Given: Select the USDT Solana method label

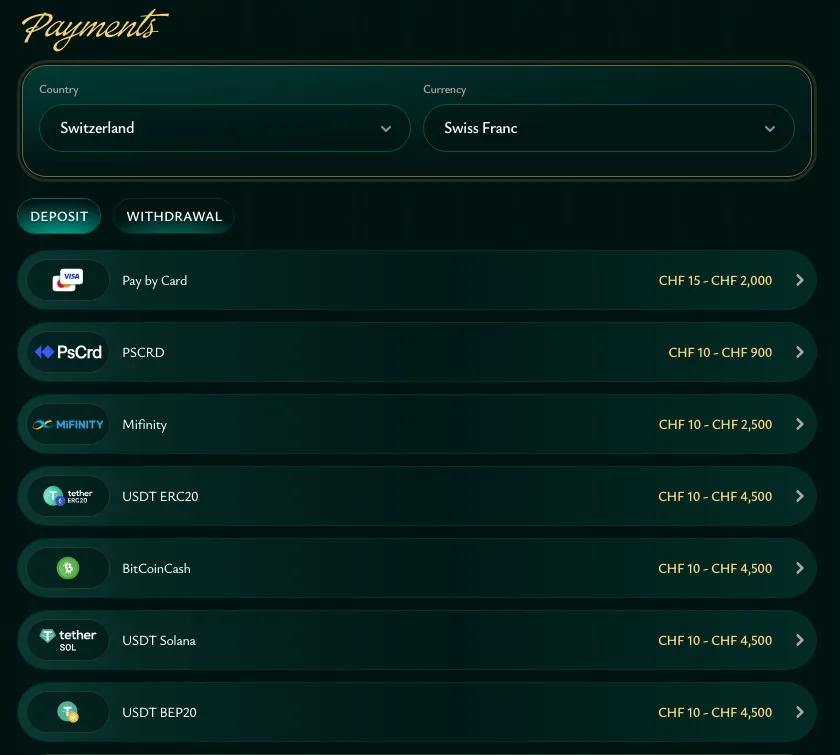Looking at the screenshot, I should click(x=159, y=640).
